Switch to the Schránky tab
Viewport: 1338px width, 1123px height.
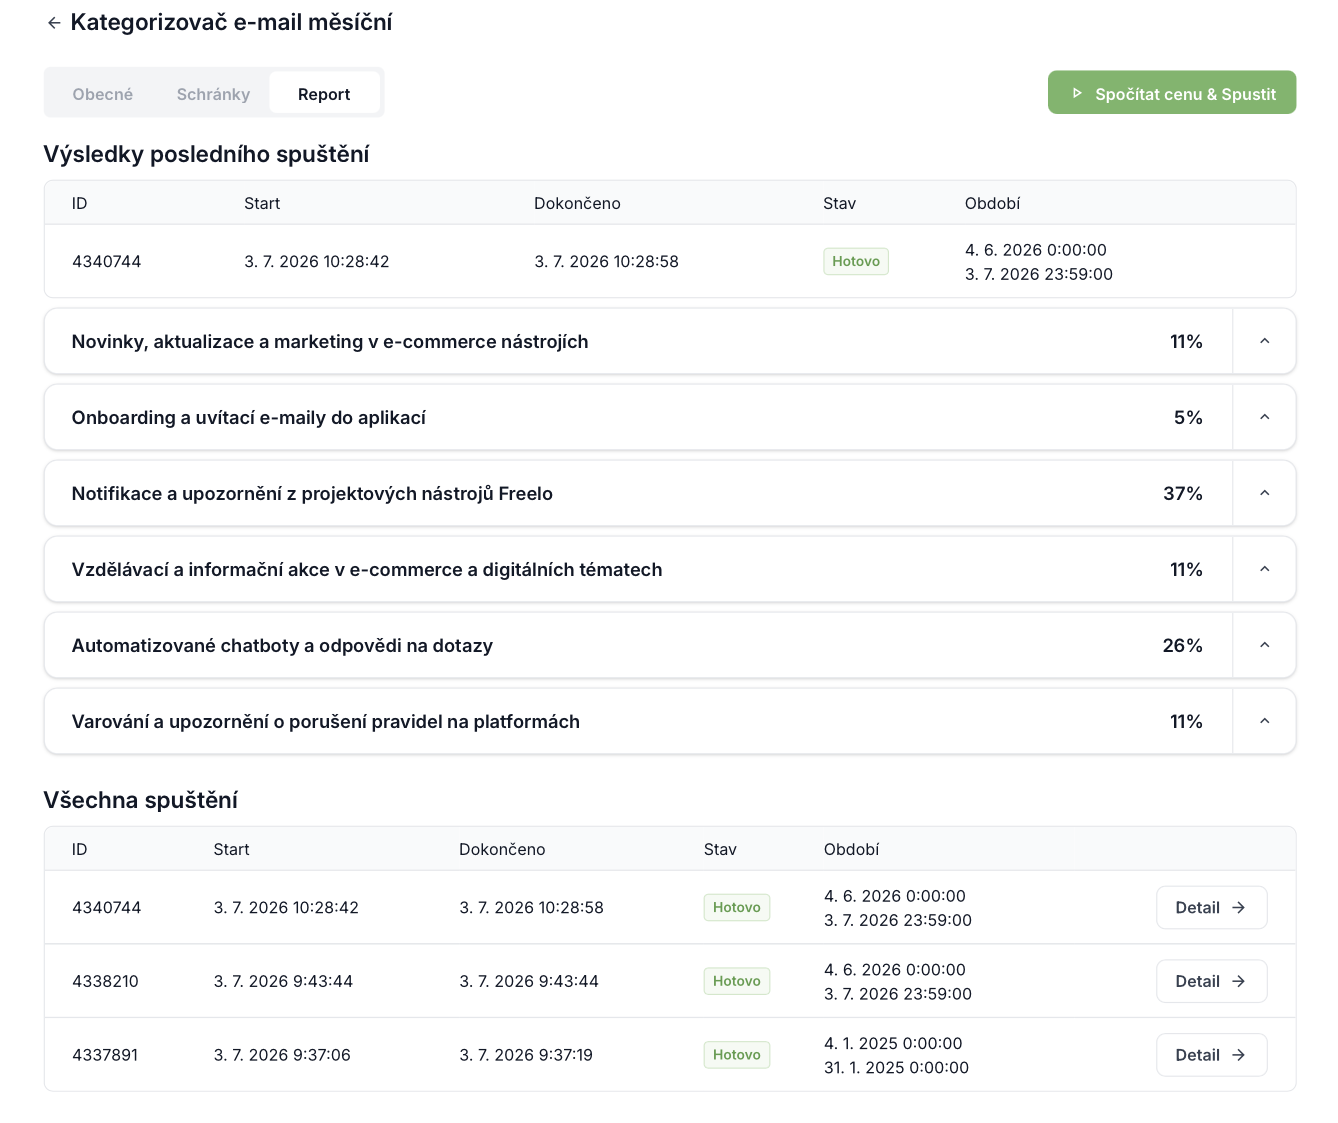pyautogui.click(x=213, y=94)
